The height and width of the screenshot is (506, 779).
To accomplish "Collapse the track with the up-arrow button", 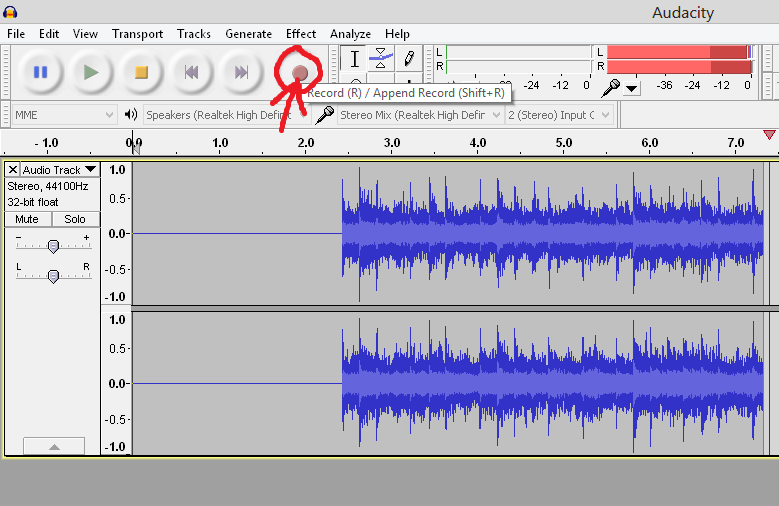I will pyautogui.click(x=54, y=446).
